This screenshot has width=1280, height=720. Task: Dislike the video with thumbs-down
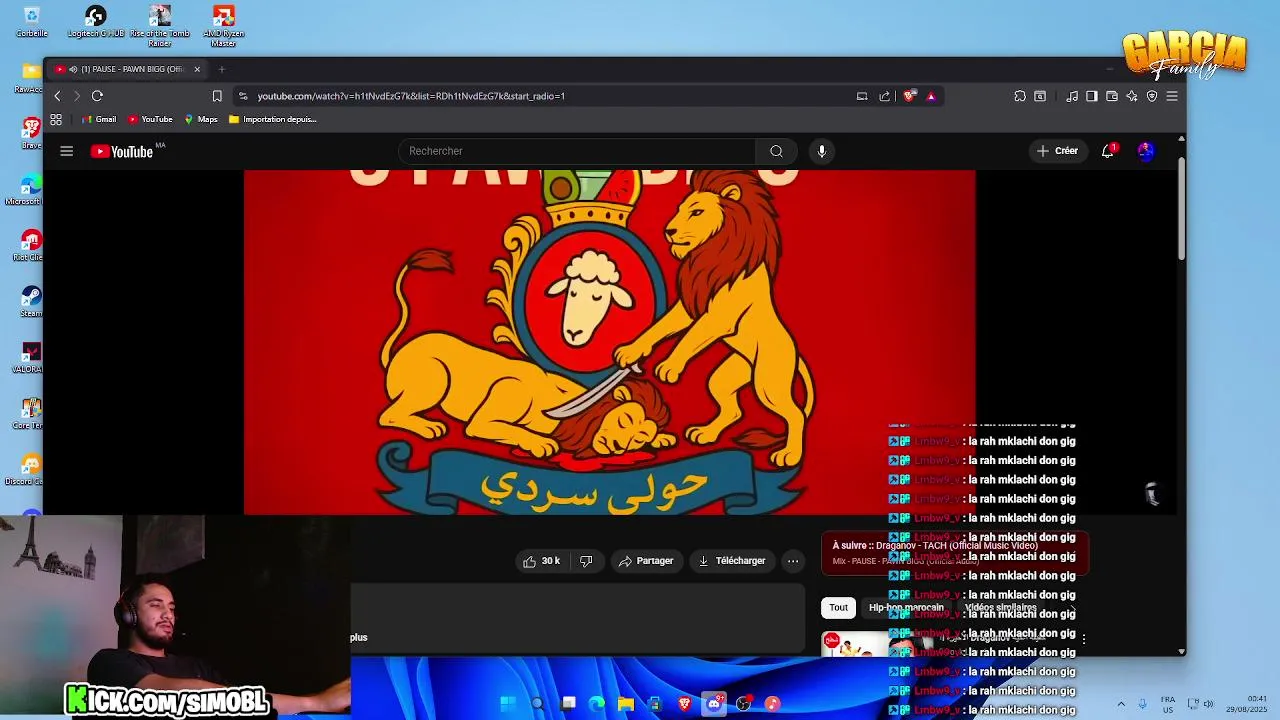(586, 561)
